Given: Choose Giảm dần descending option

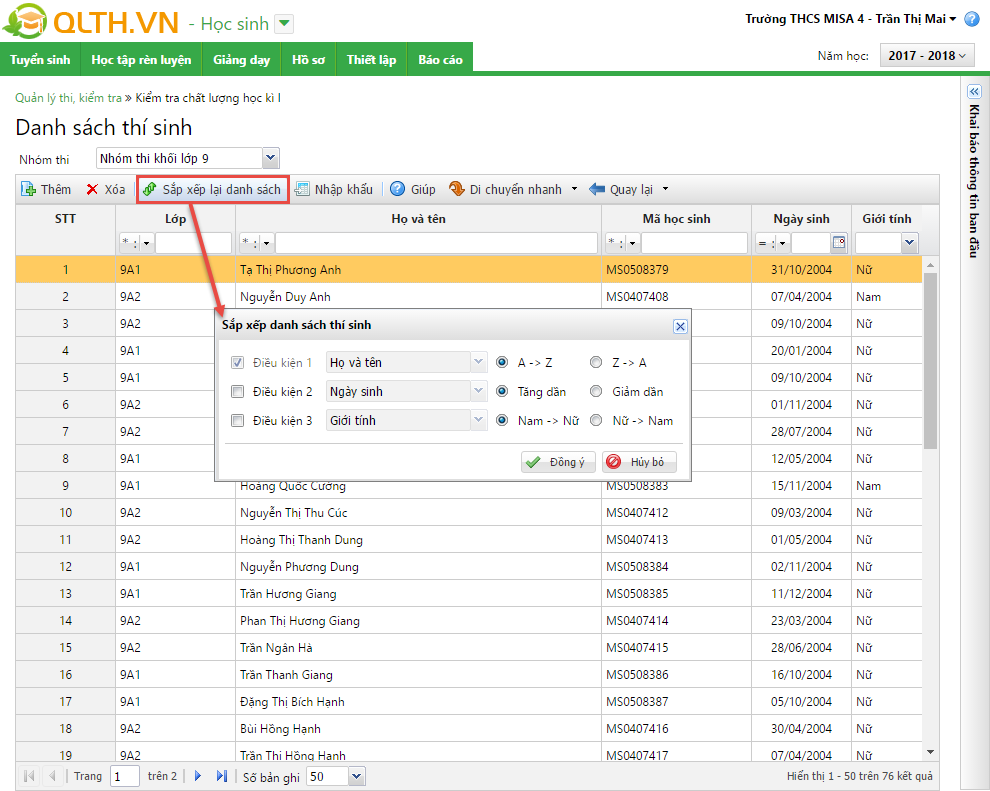Looking at the screenshot, I should 597,392.
